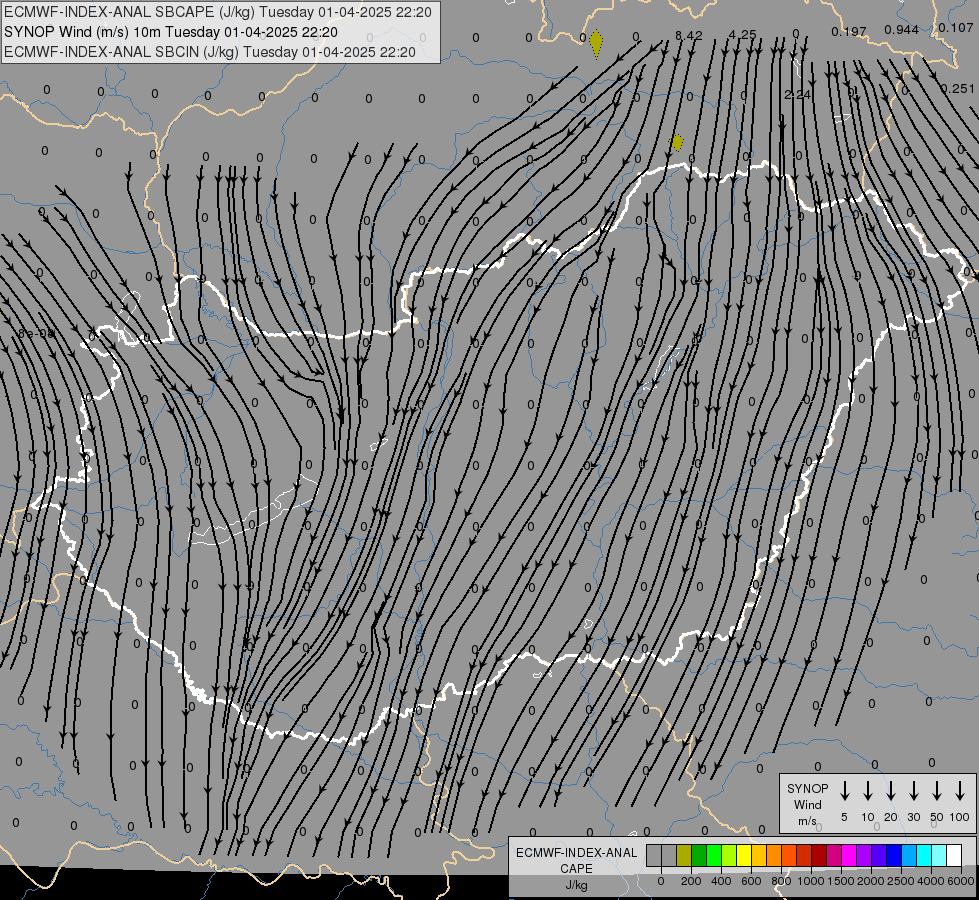Pick the red swatch left of 1000 tick

click(x=804, y=855)
